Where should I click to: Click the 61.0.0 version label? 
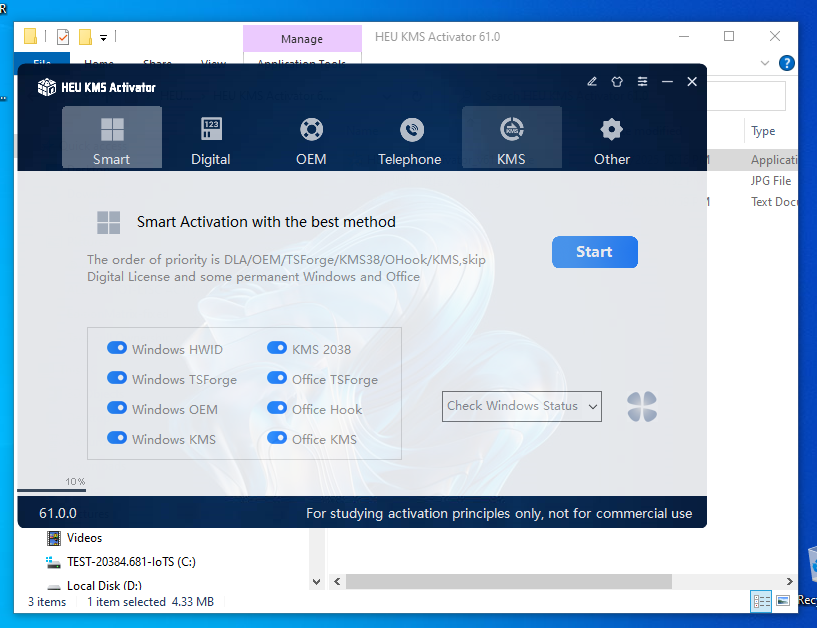(x=58, y=513)
